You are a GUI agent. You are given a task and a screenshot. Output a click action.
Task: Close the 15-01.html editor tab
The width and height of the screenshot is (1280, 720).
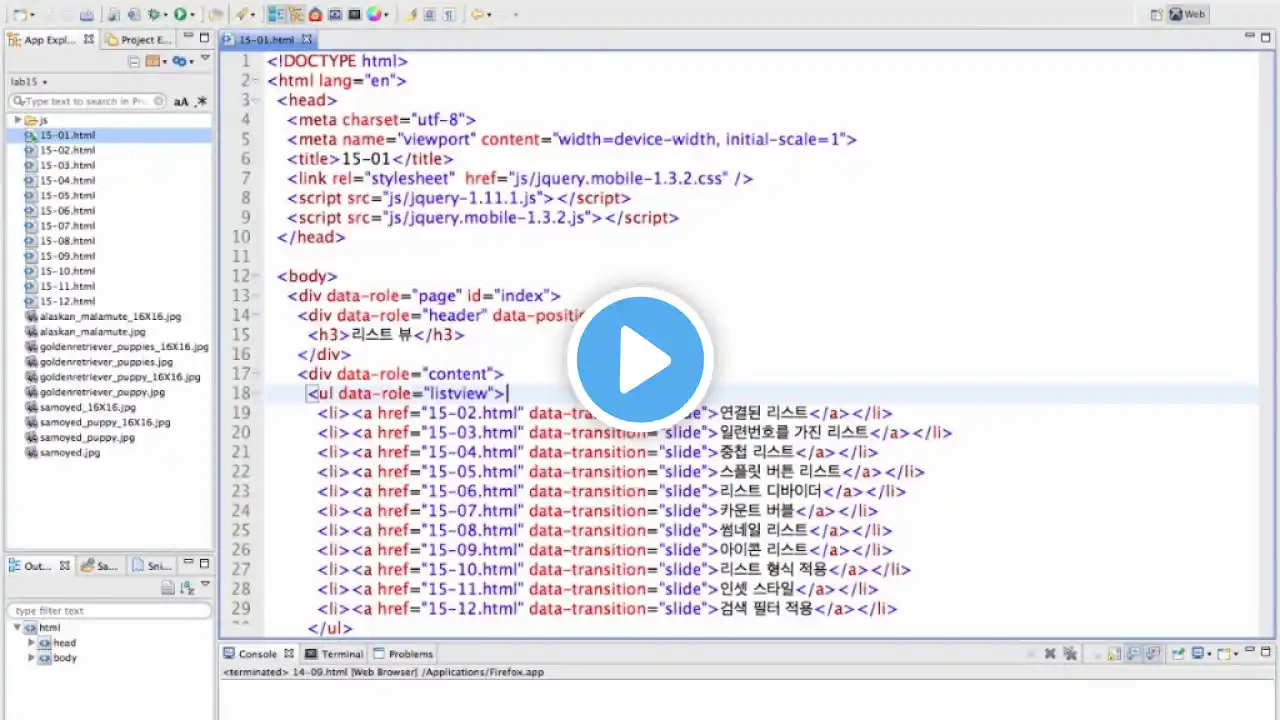(307, 39)
